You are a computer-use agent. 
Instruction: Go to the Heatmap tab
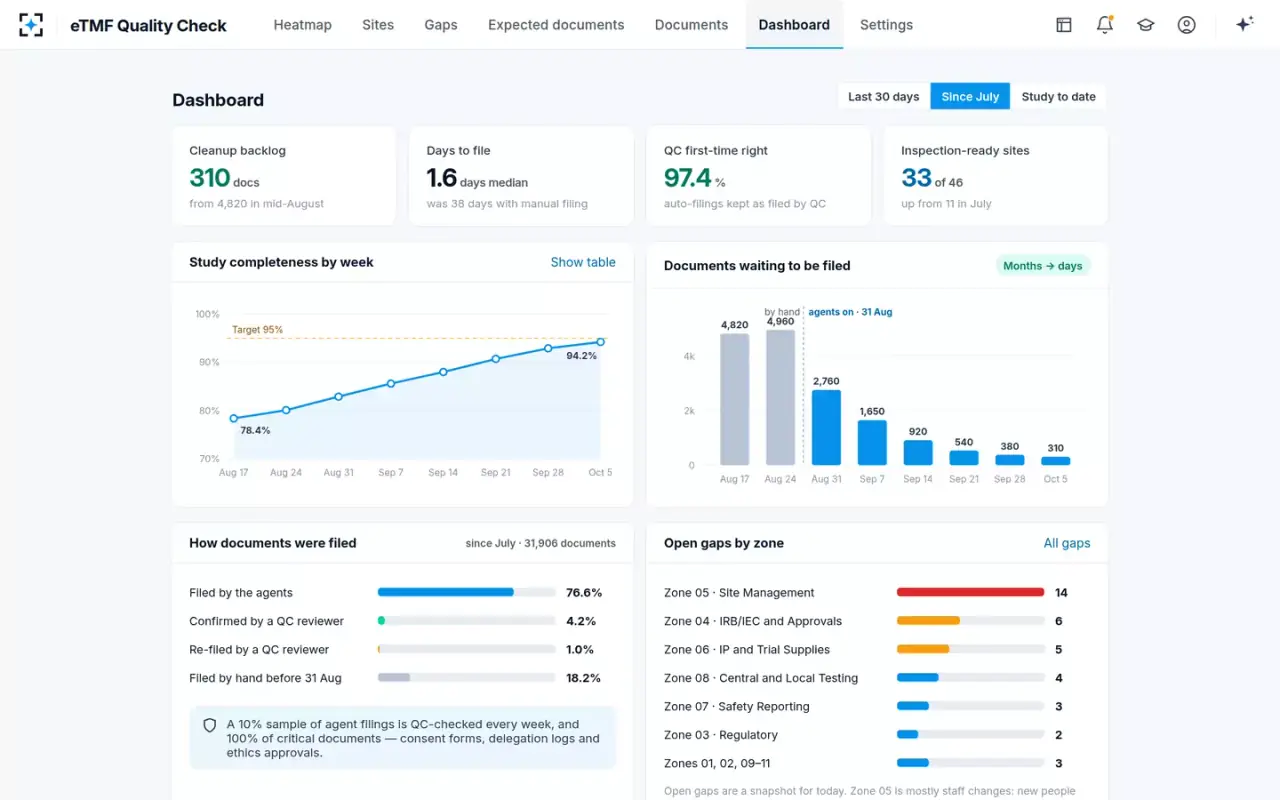click(x=303, y=25)
